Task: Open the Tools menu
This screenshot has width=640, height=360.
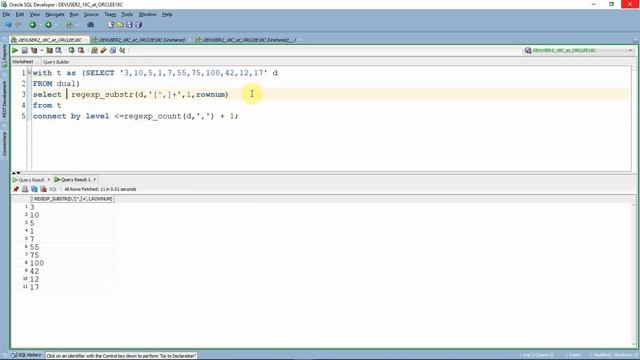Action: tap(127, 14)
